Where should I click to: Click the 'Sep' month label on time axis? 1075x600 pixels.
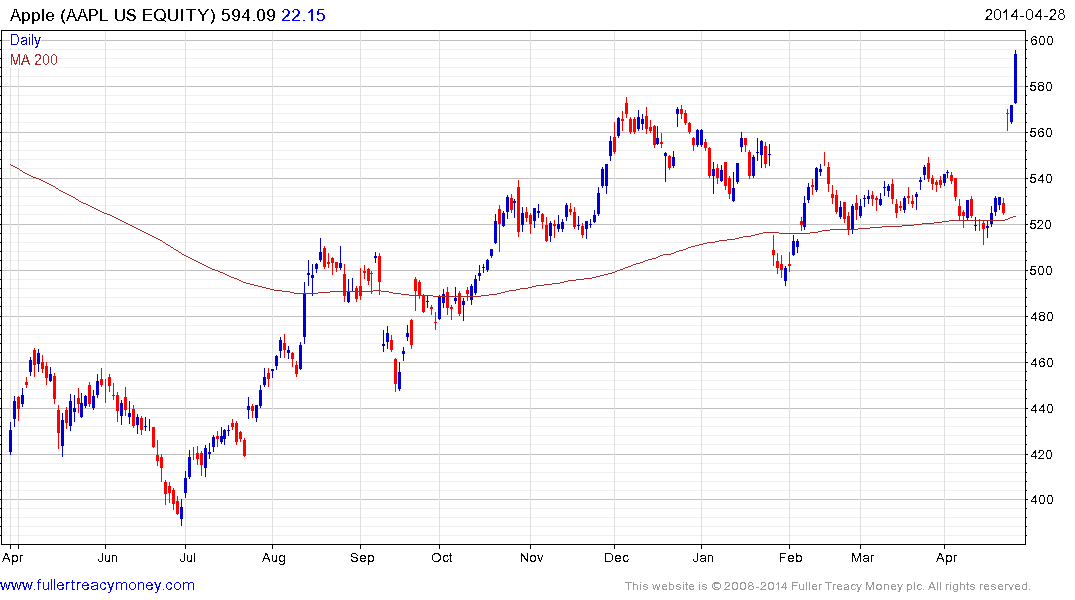[362, 557]
